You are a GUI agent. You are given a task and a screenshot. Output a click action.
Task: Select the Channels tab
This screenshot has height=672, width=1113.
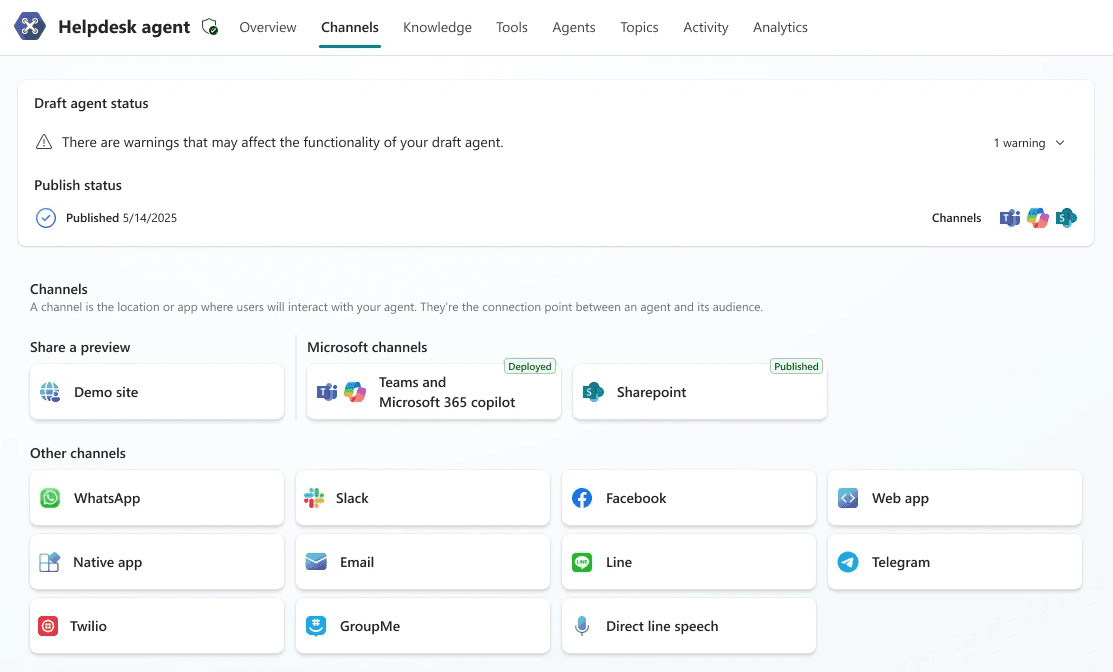tap(350, 27)
